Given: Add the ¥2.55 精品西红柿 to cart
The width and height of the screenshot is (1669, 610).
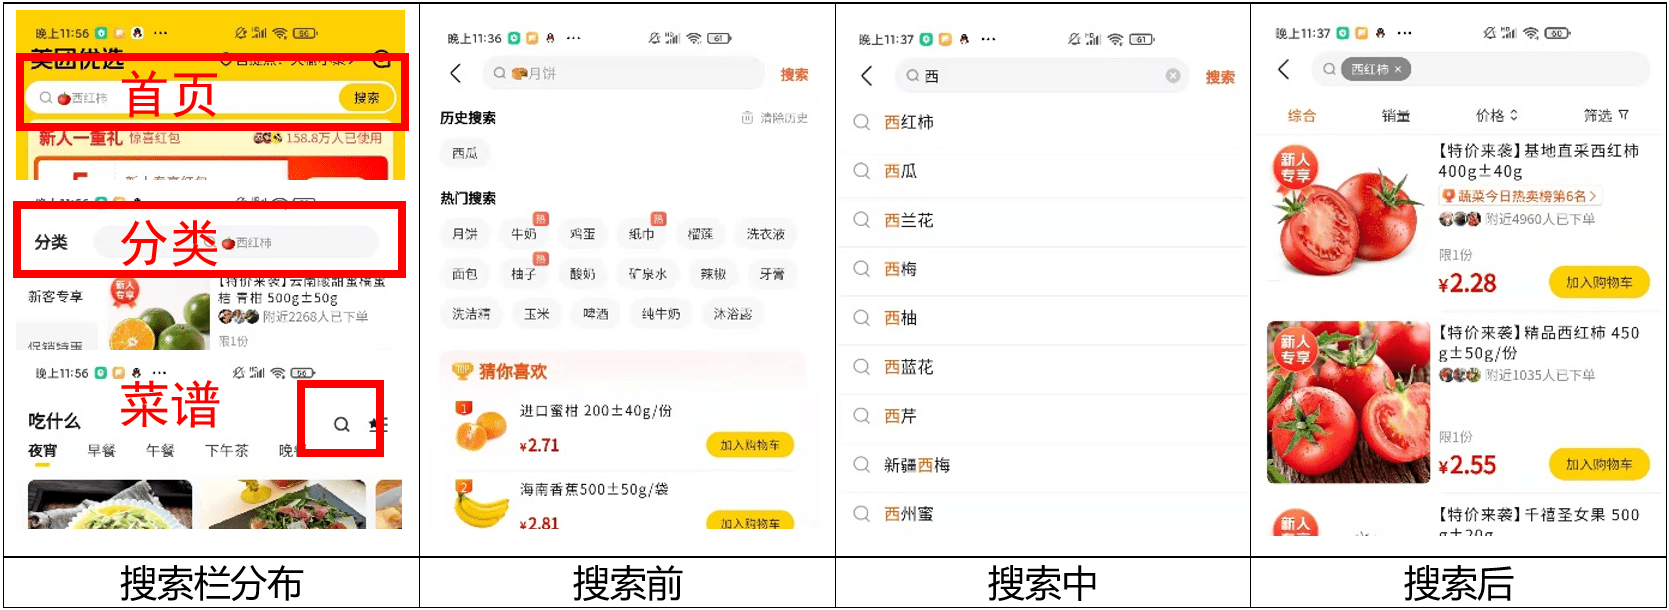Looking at the screenshot, I should 1599,465.
